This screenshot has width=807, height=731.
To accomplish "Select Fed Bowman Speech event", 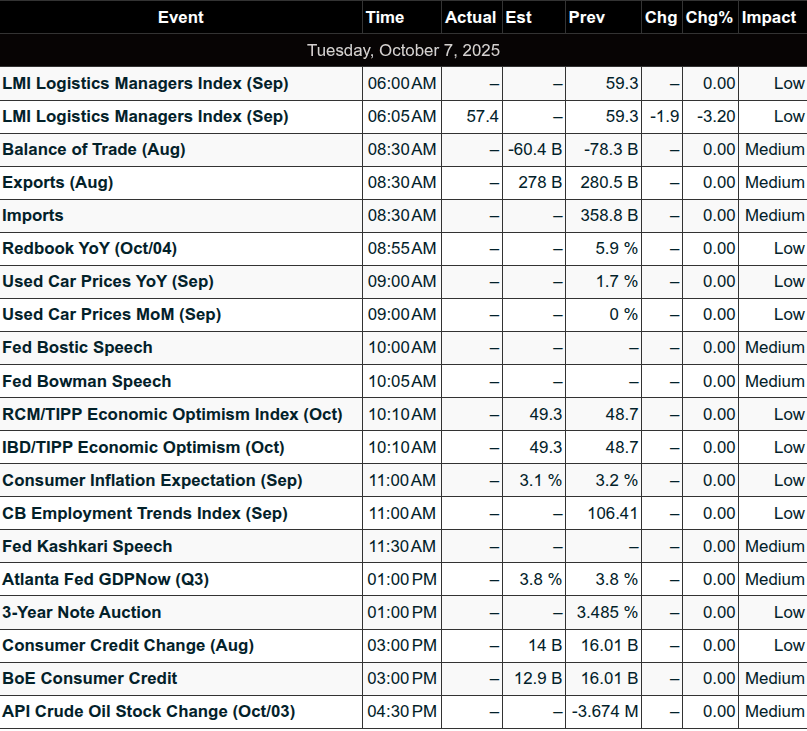I will click(87, 382).
